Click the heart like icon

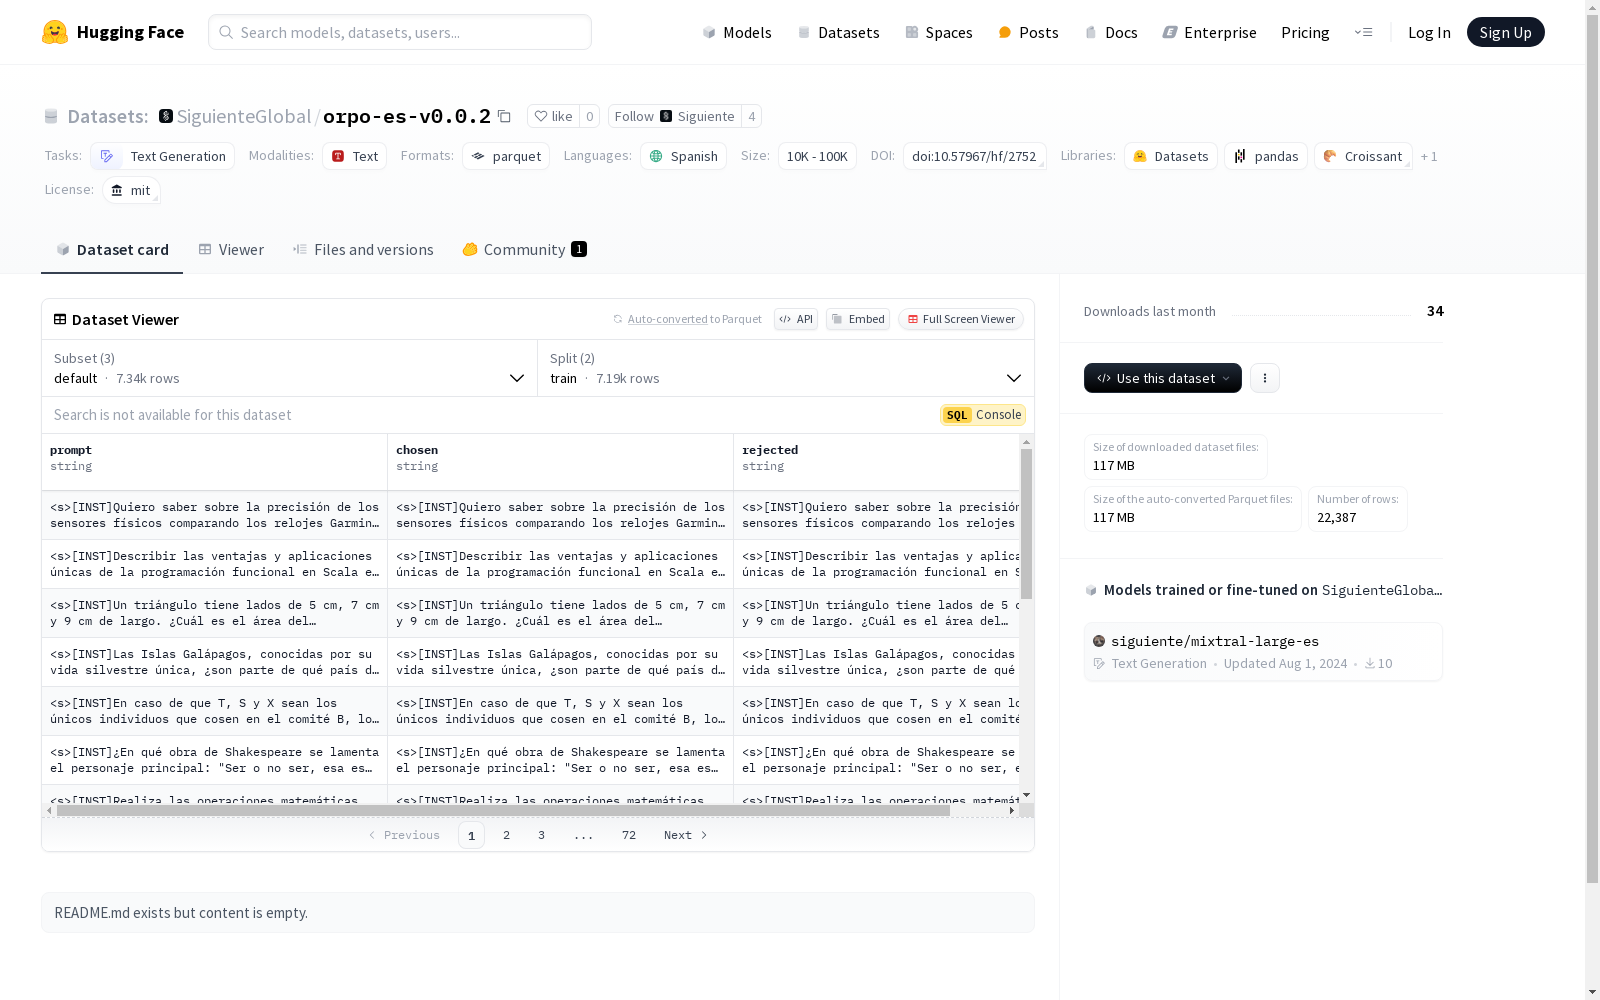click(x=541, y=116)
